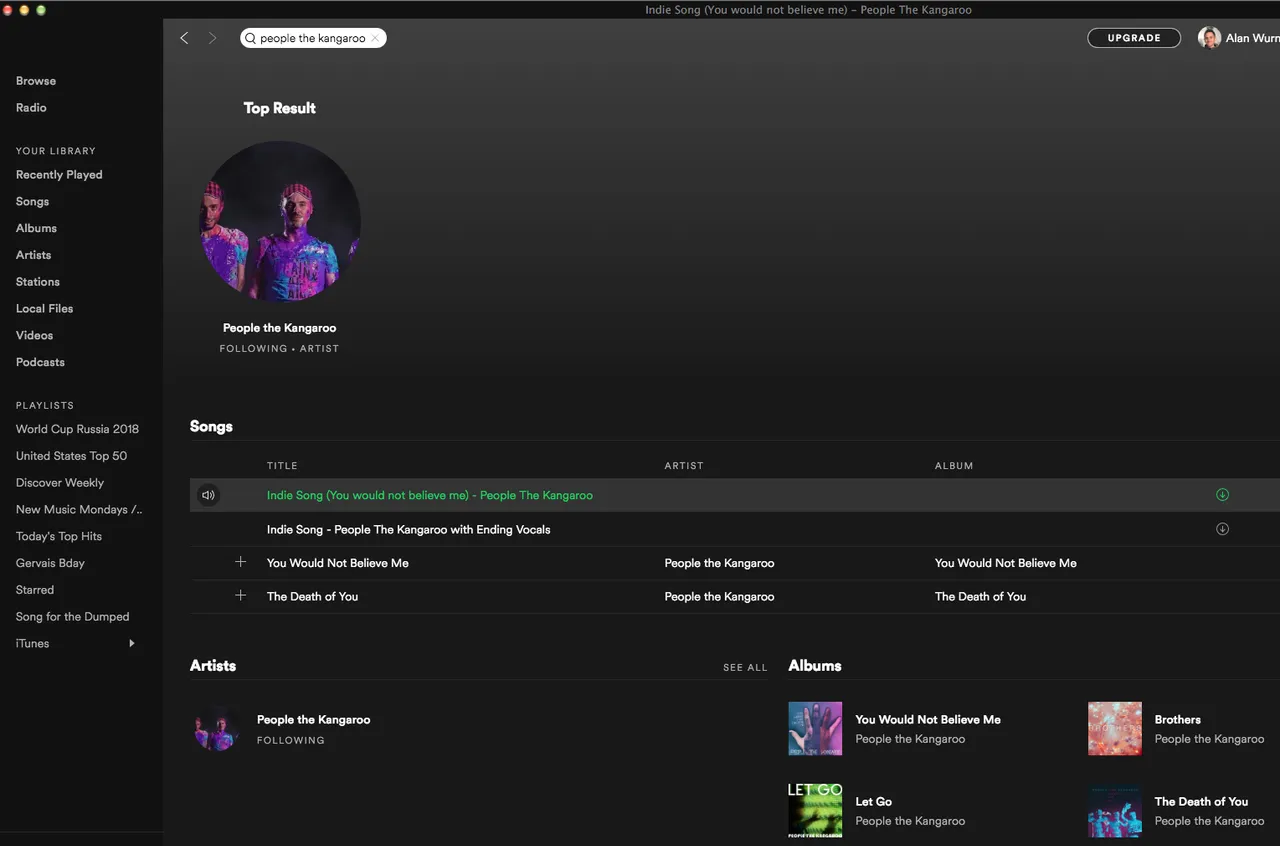
Task: Open Today's Top Hits playlist
Action: point(59,537)
